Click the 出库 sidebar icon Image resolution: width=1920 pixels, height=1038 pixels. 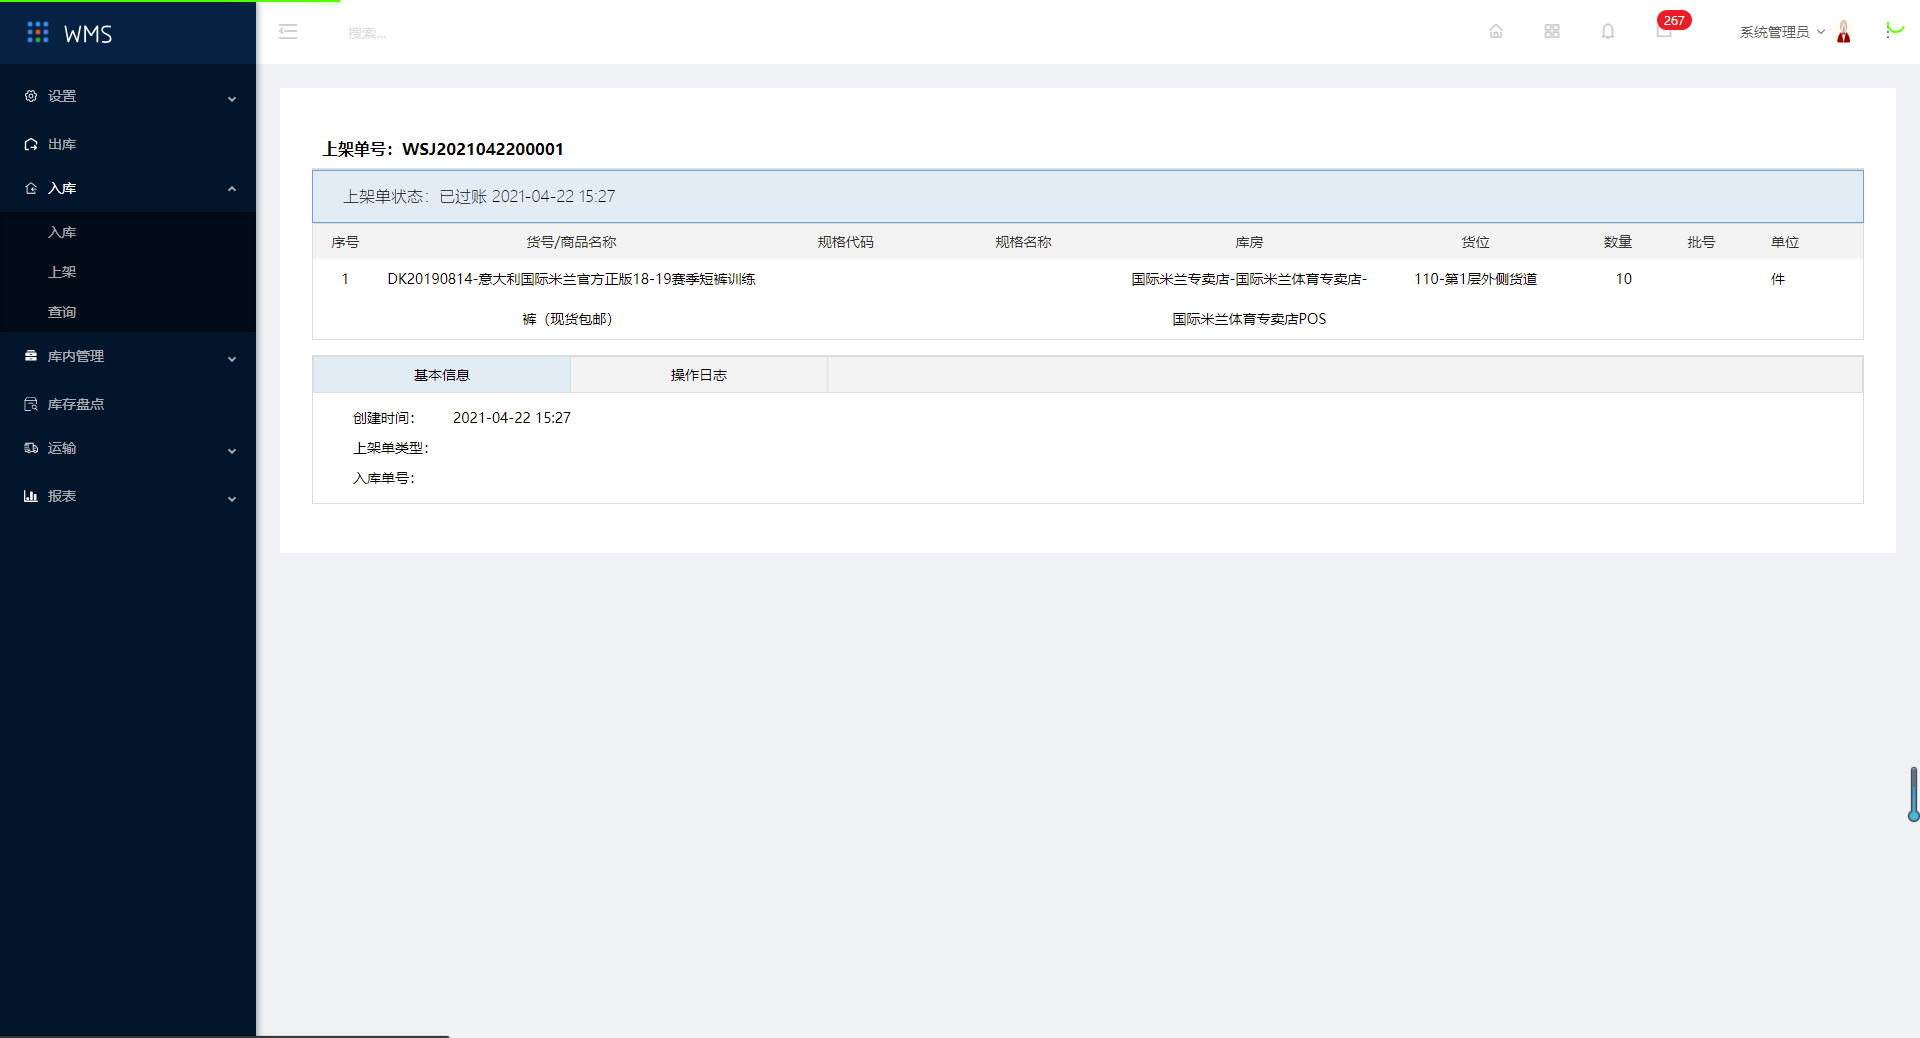click(x=31, y=144)
